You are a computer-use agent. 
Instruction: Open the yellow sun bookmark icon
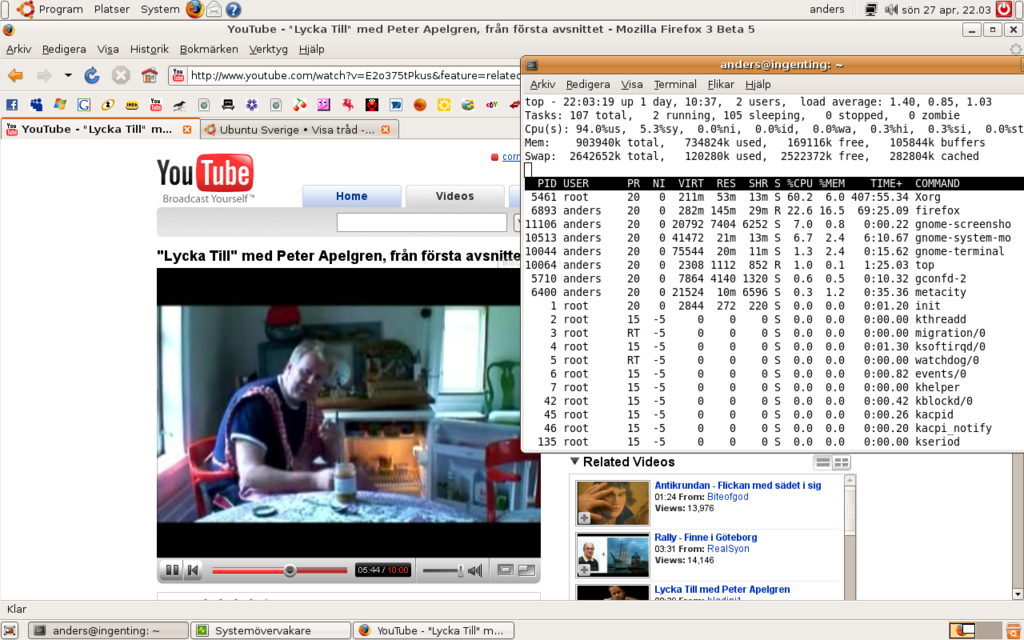coord(444,104)
